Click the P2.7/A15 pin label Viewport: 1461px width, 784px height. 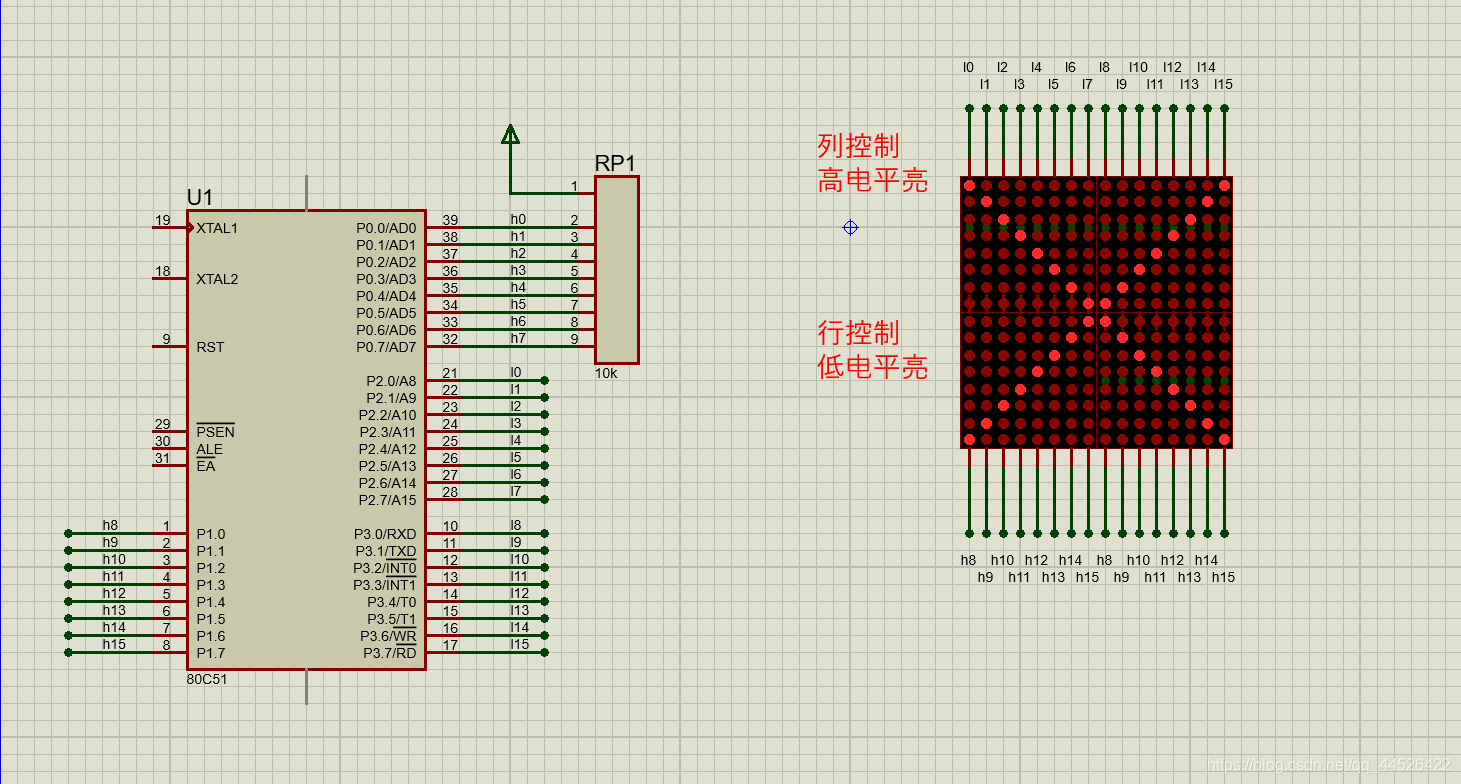388,500
